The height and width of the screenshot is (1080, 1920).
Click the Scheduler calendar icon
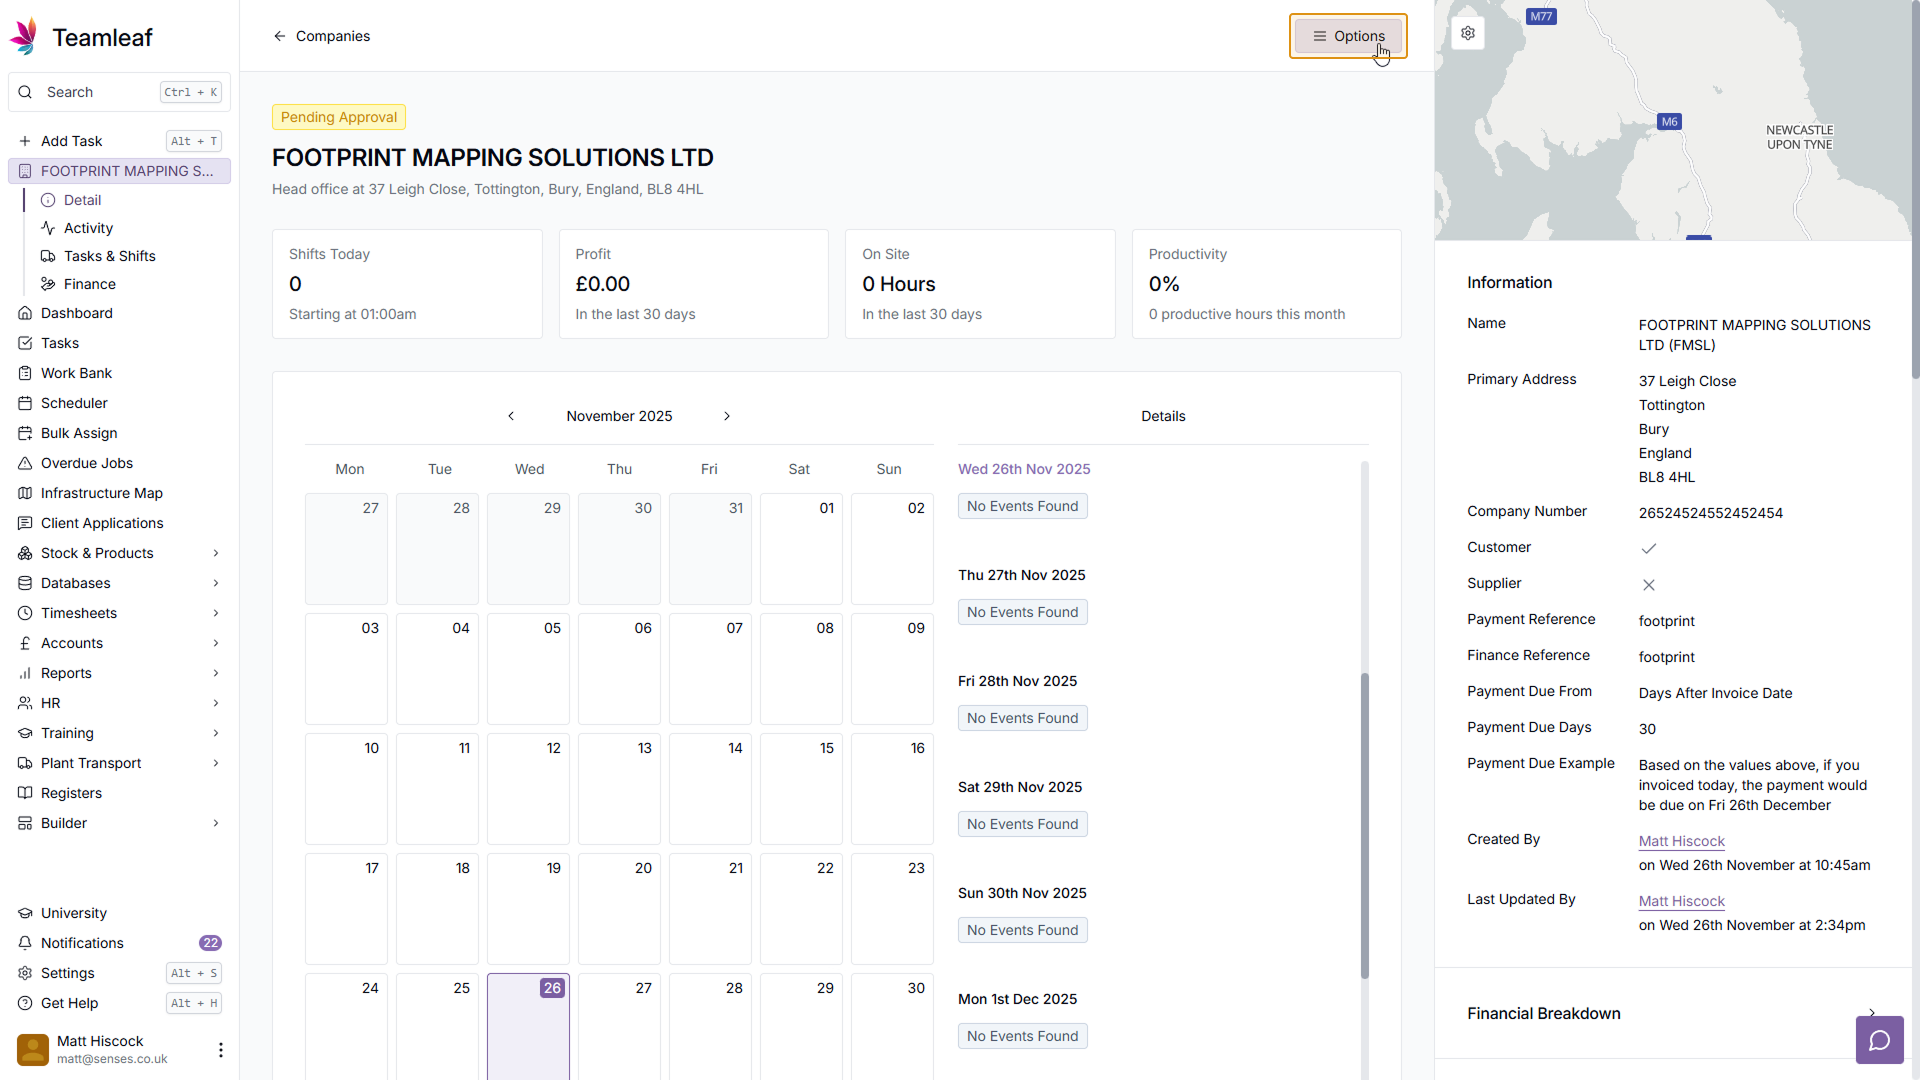tap(26, 403)
